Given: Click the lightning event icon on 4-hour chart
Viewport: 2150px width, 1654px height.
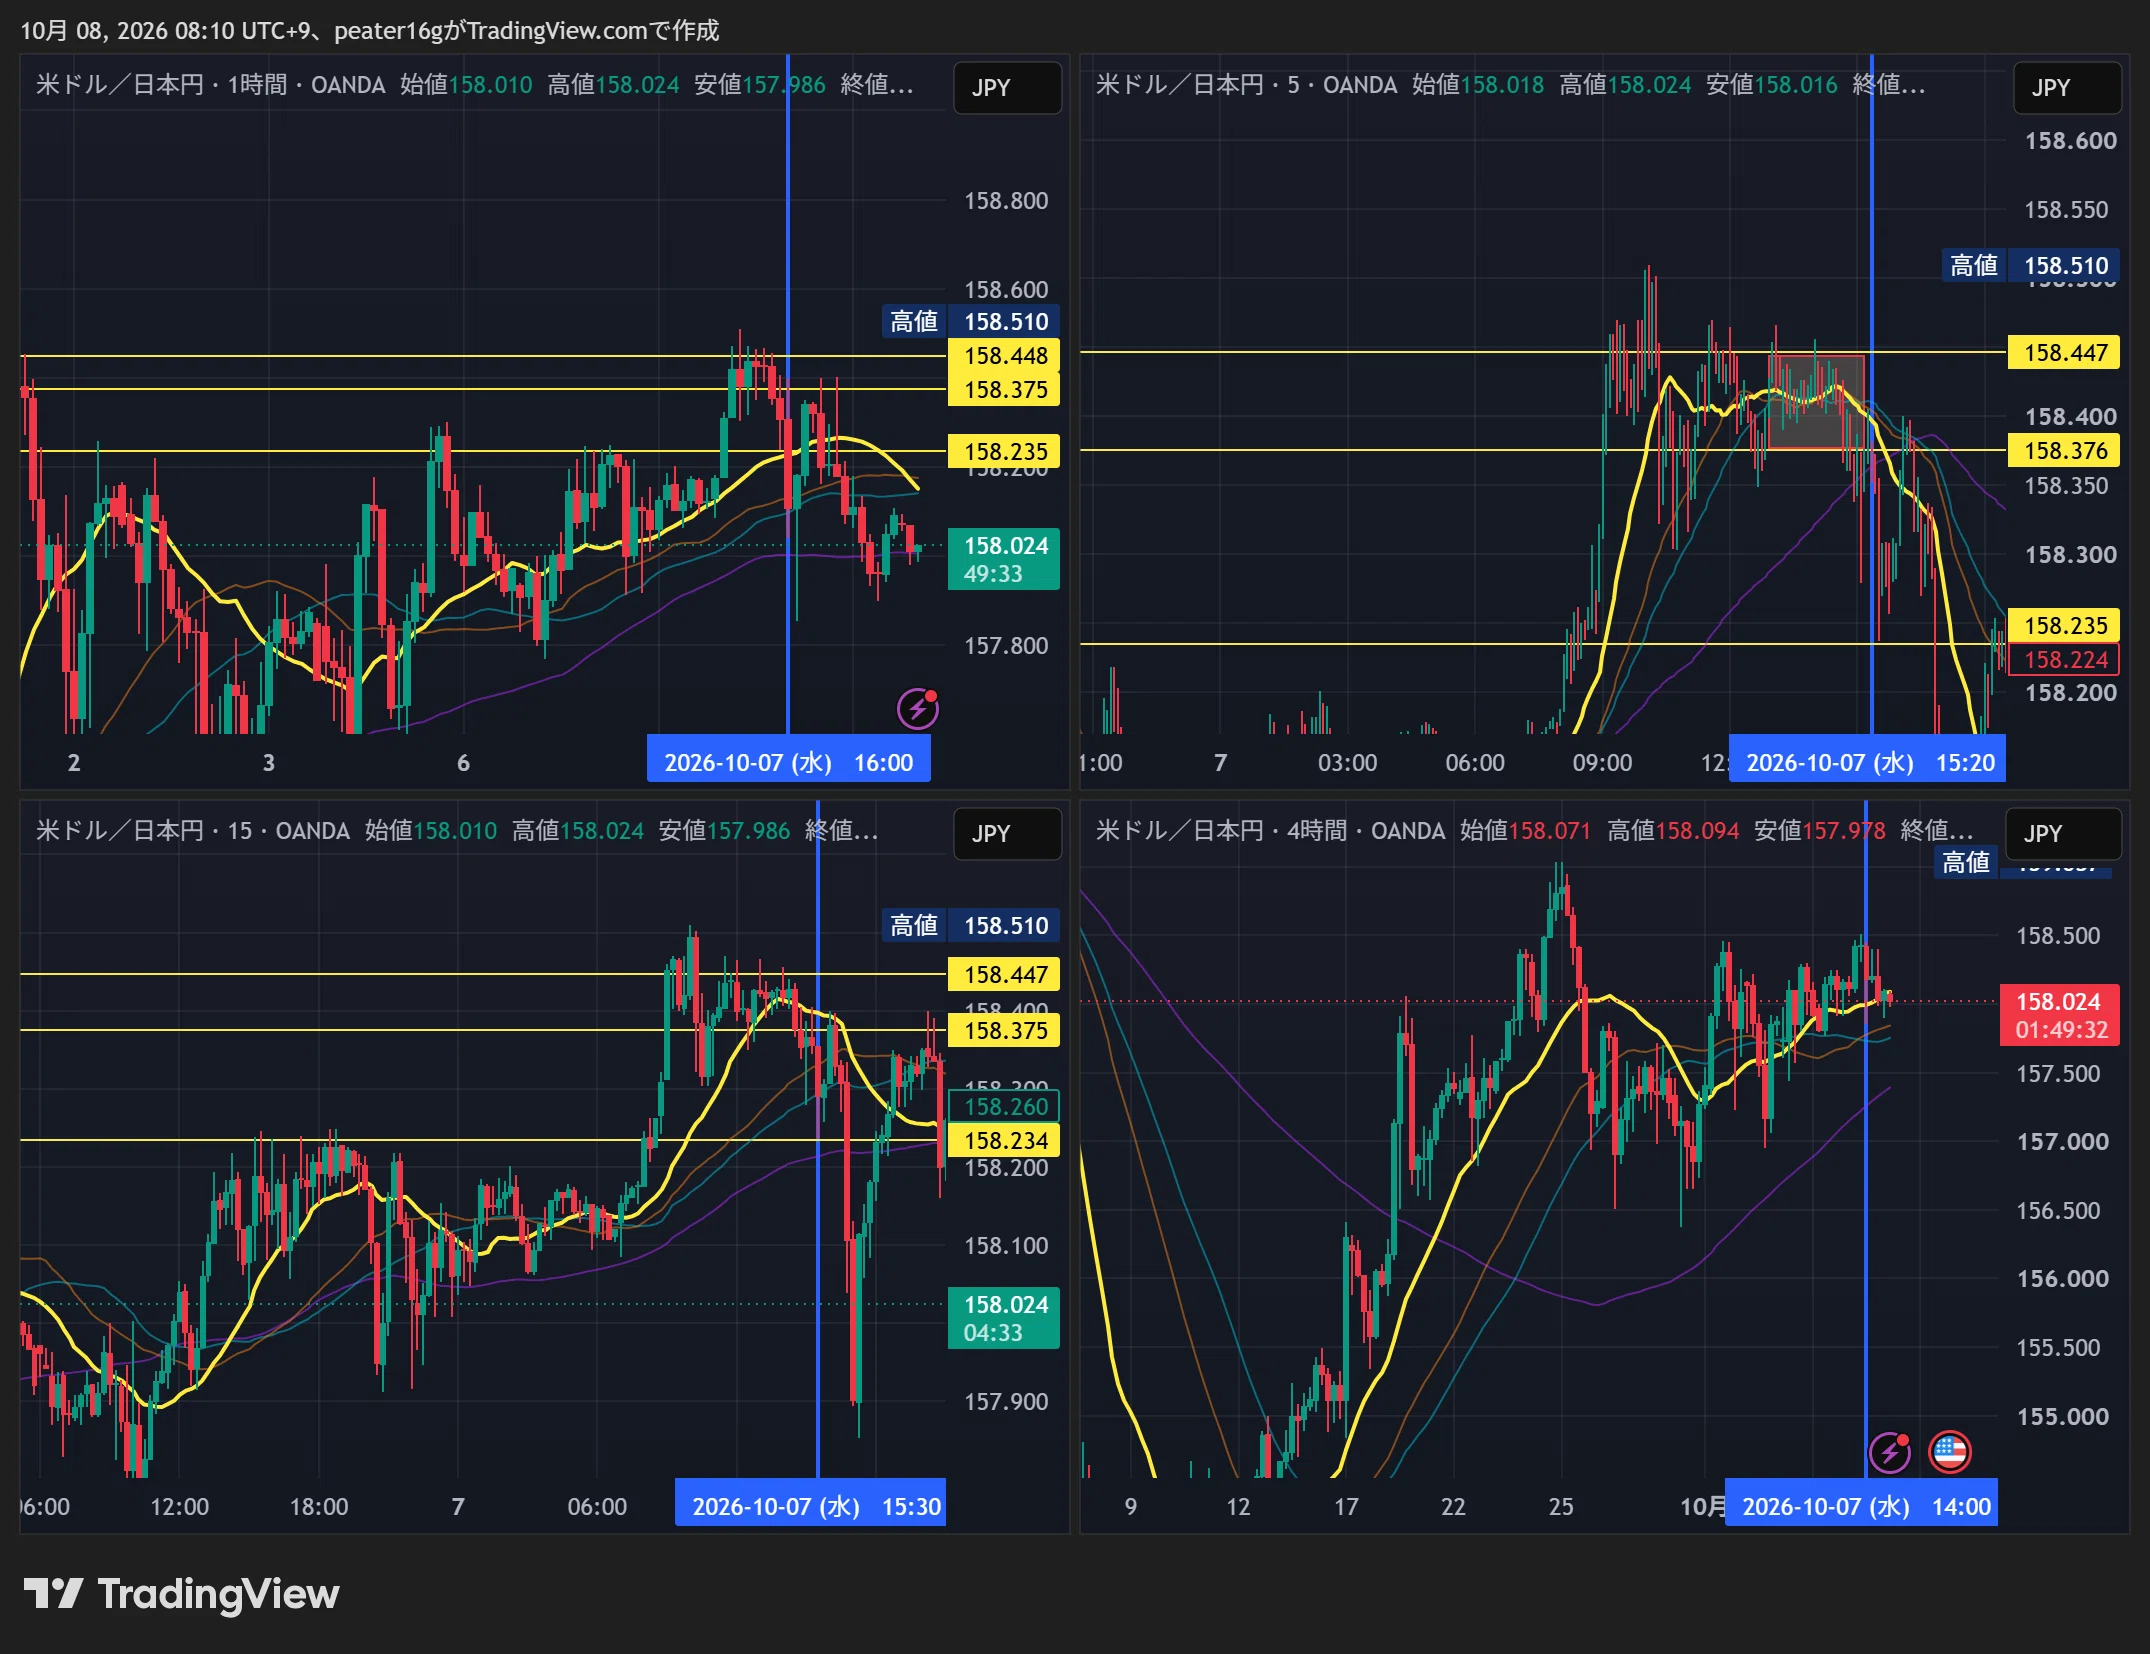Looking at the screenshot, I should click(x=1889, y=1452).
